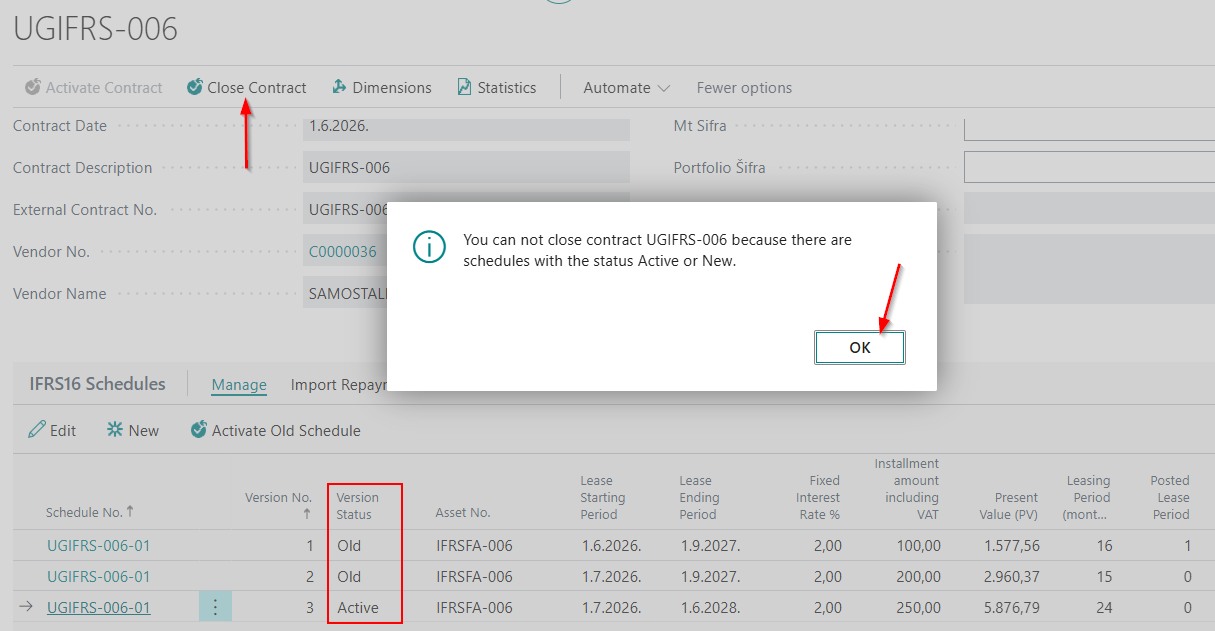Screen dimensions: 1215x631
Task: Click the Lease Starting Period header
Action: 603,497
